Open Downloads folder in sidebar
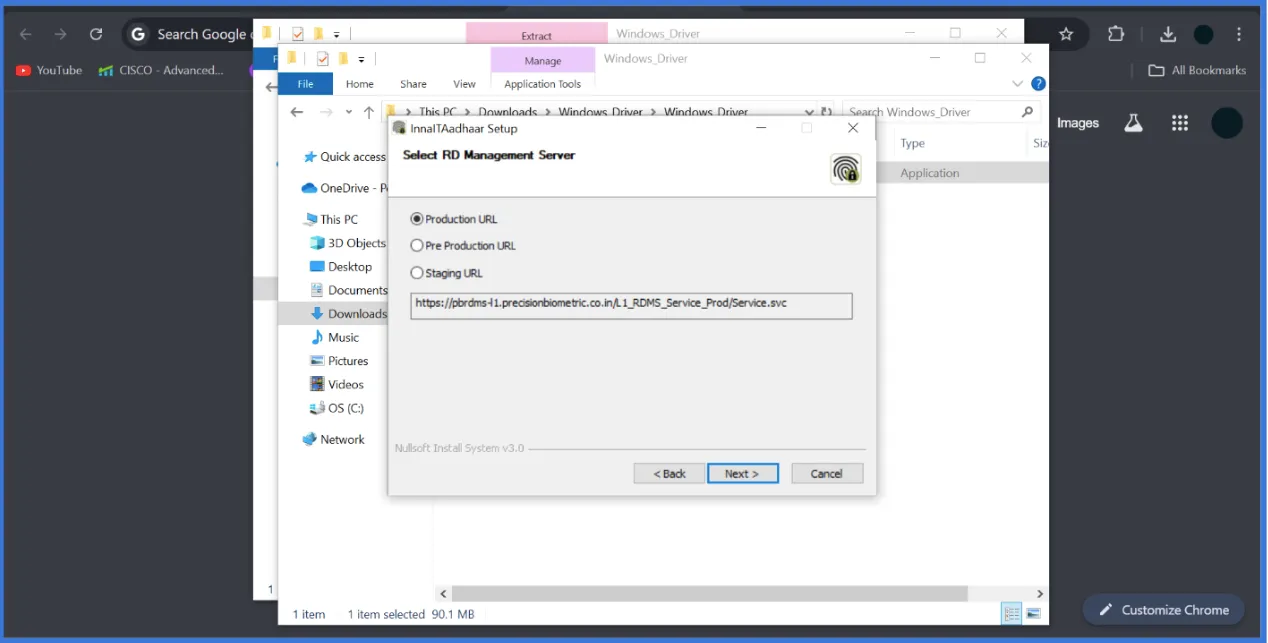This screenshot has height=643, width=1268. pyautogui.click(x=348, y=314)
